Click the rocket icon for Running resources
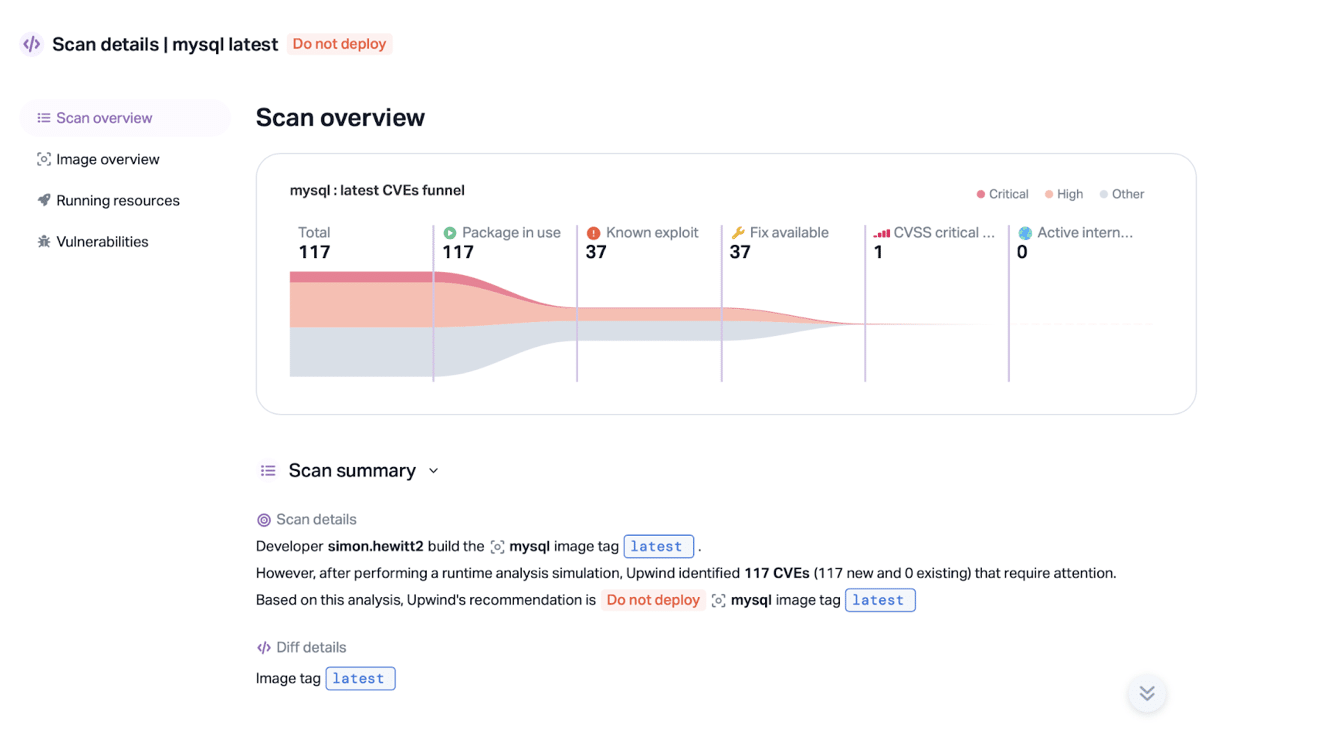 point(43,200)
